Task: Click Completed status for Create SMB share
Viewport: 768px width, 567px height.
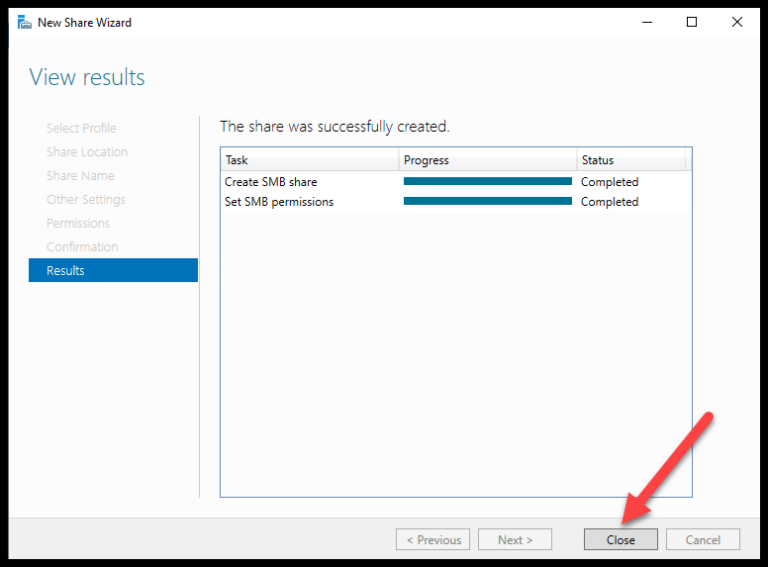Action: click(609, 182)
